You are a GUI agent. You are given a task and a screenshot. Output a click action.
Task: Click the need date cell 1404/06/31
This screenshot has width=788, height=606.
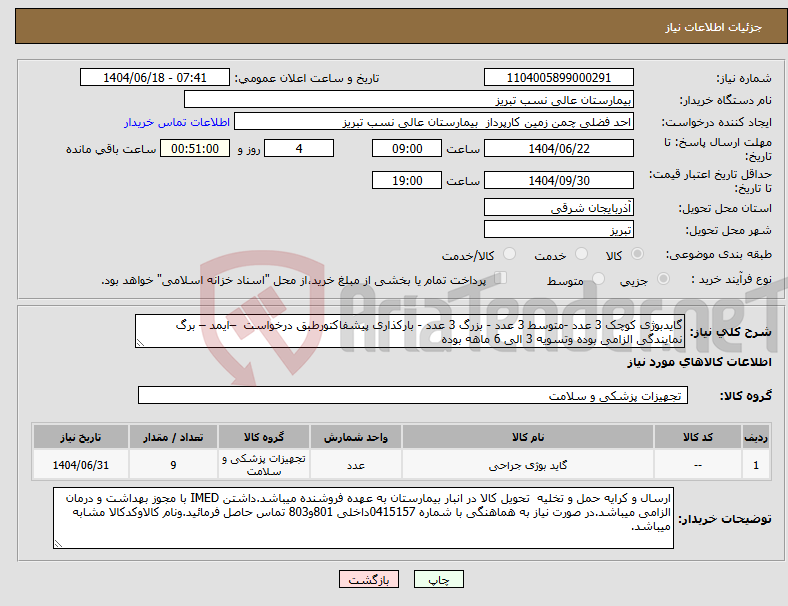pyautogui.click(x=80, y=465)
